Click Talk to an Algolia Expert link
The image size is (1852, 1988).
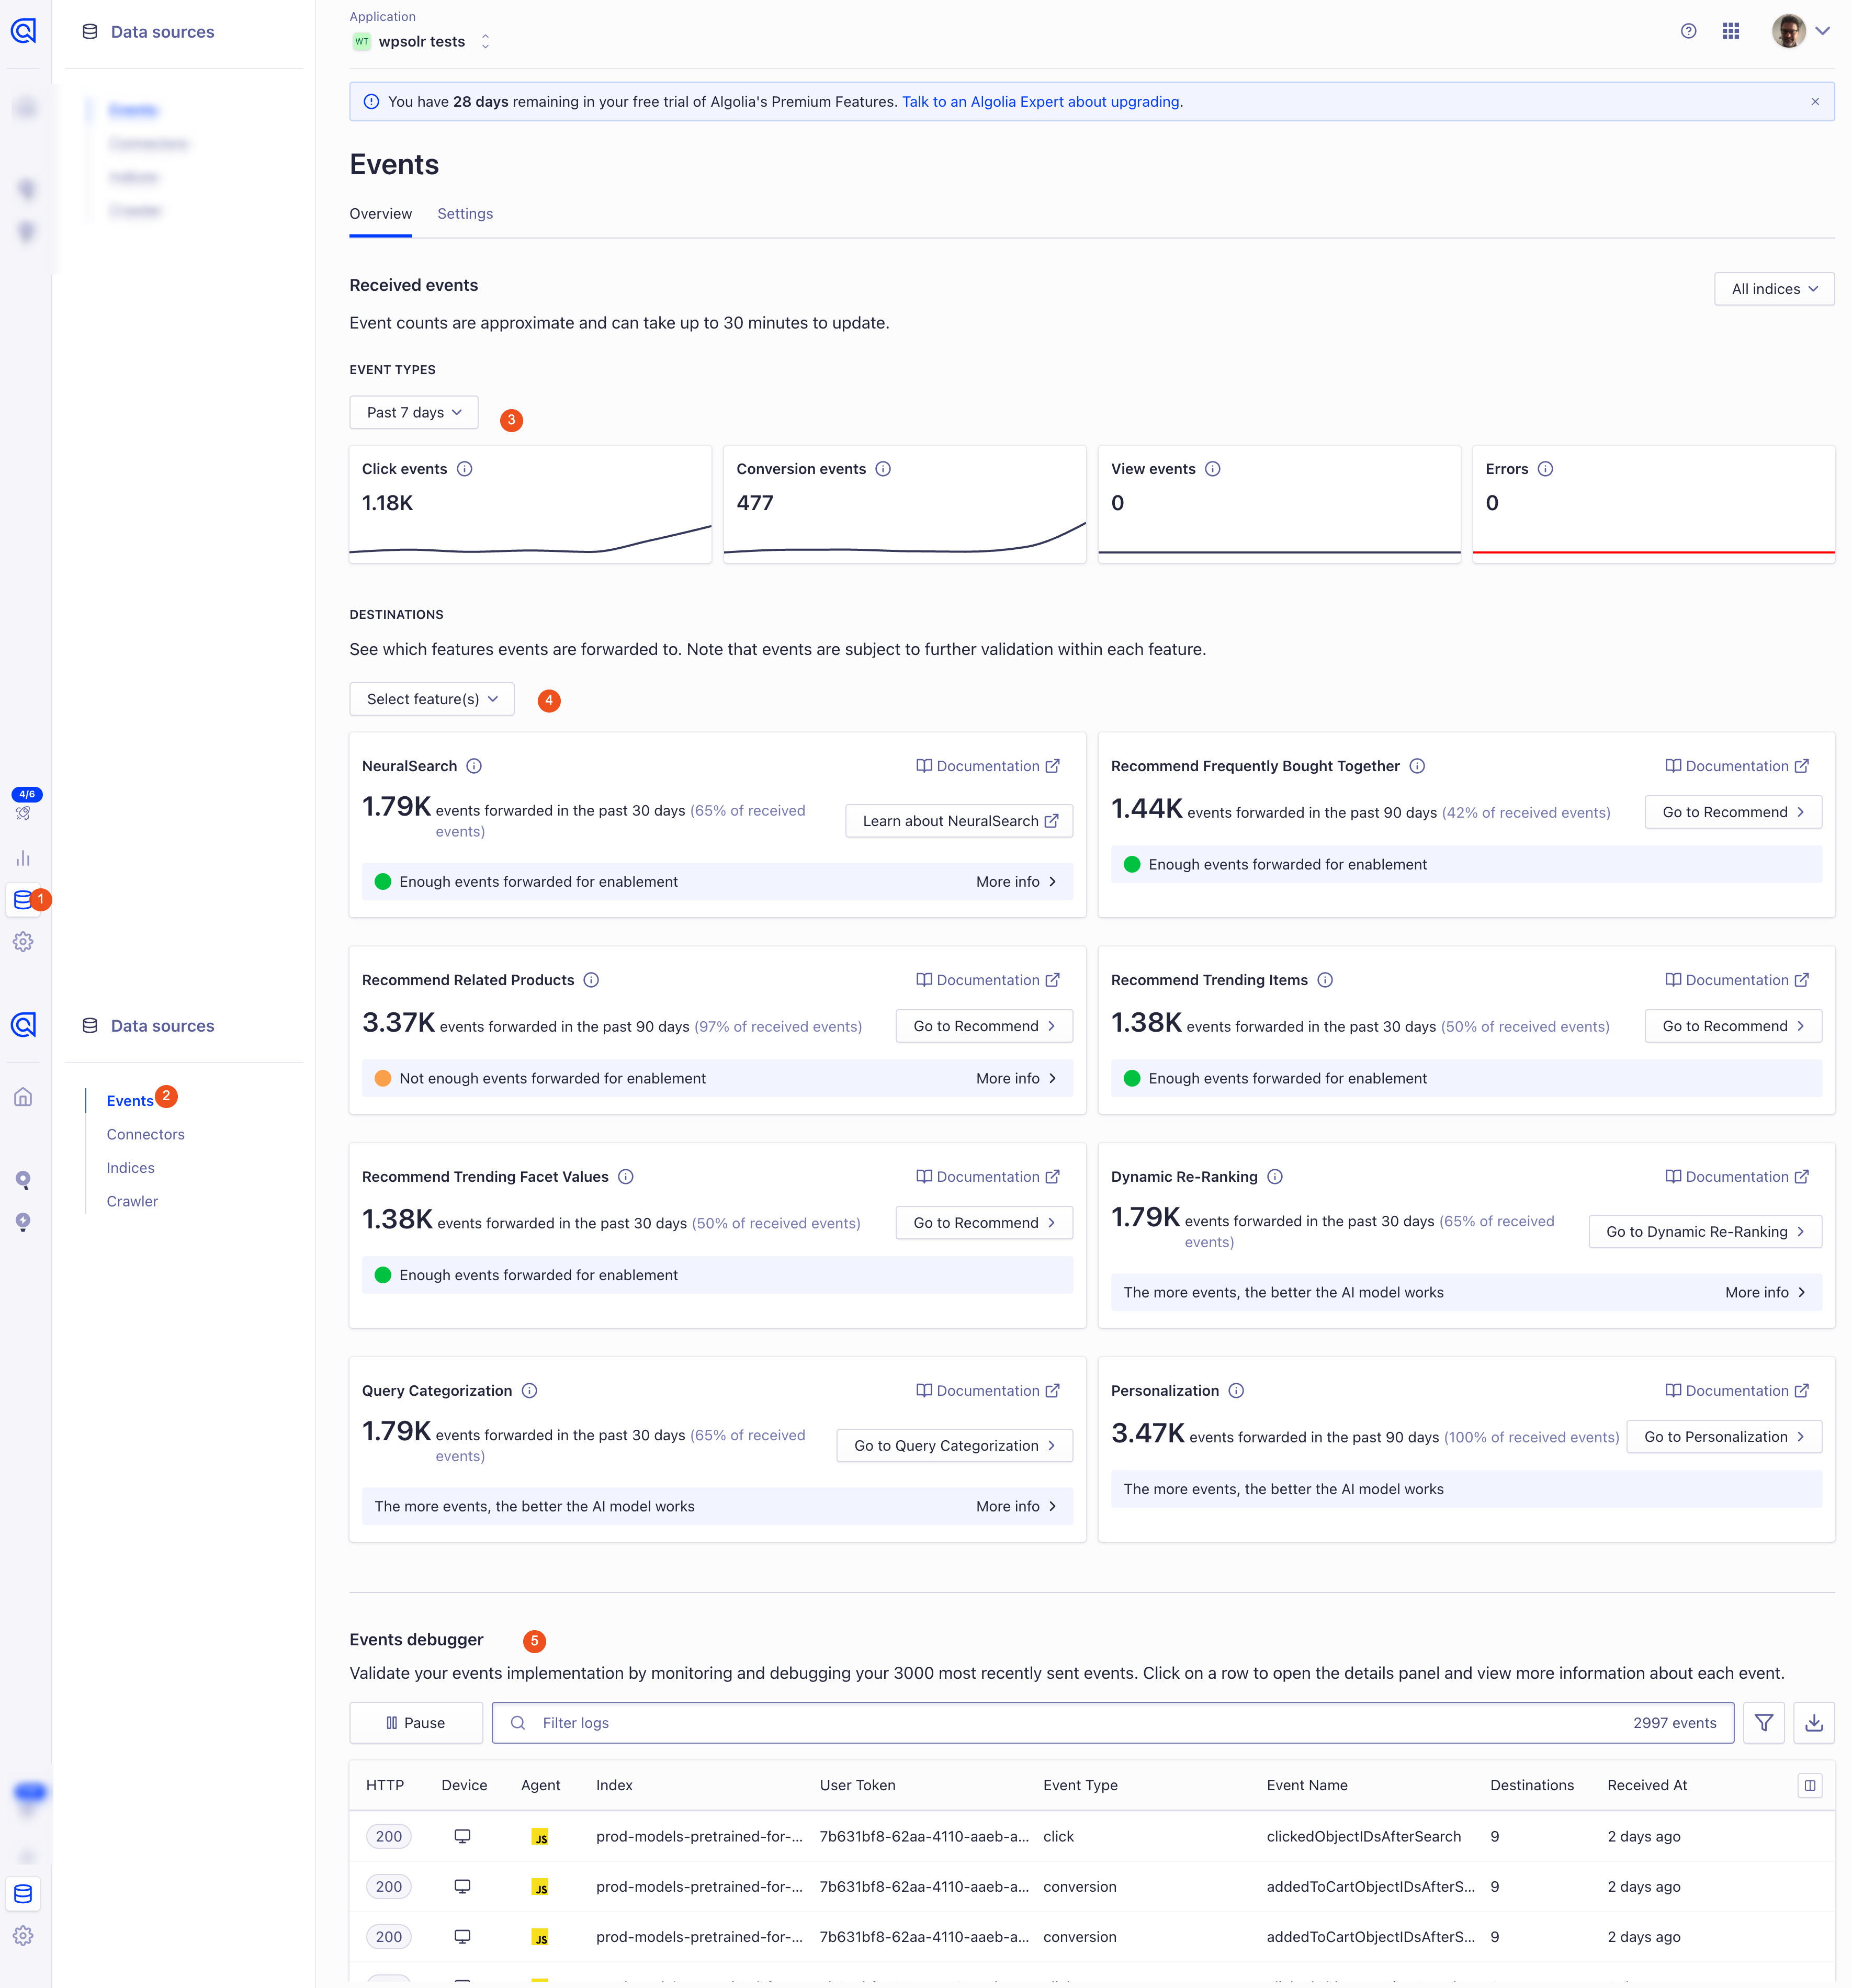pos(1042,102)
